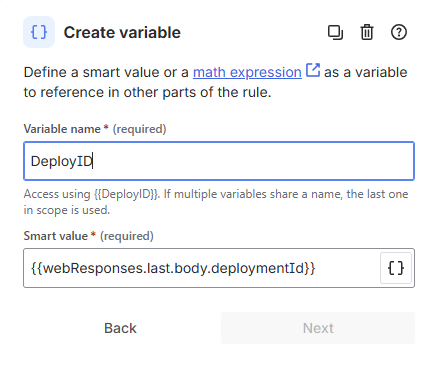Click the Back button
The height and width of the screenshot is (365, 434).
(x=120, y=328)
